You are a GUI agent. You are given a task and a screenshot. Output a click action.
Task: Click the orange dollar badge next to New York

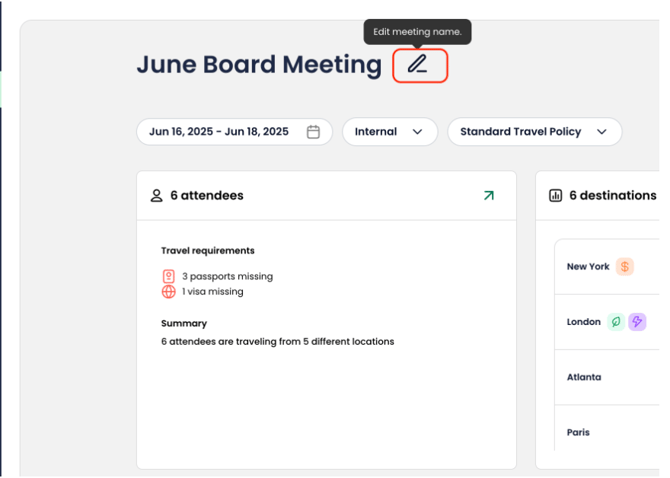pos(624,267)
